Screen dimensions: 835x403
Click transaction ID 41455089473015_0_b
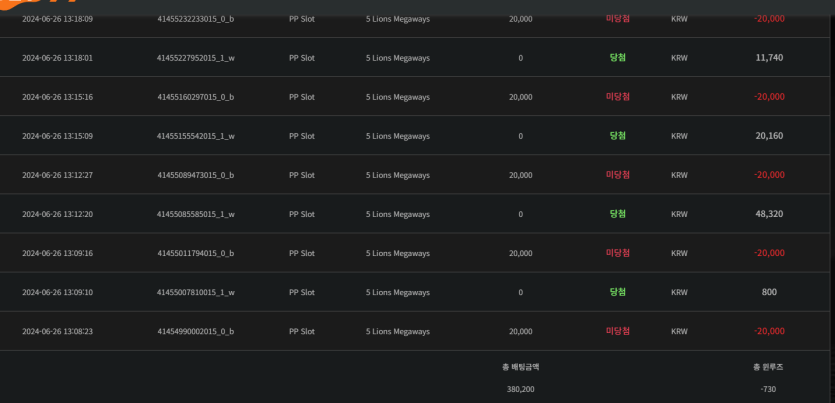pyautogui.click(x=195, y=175)
